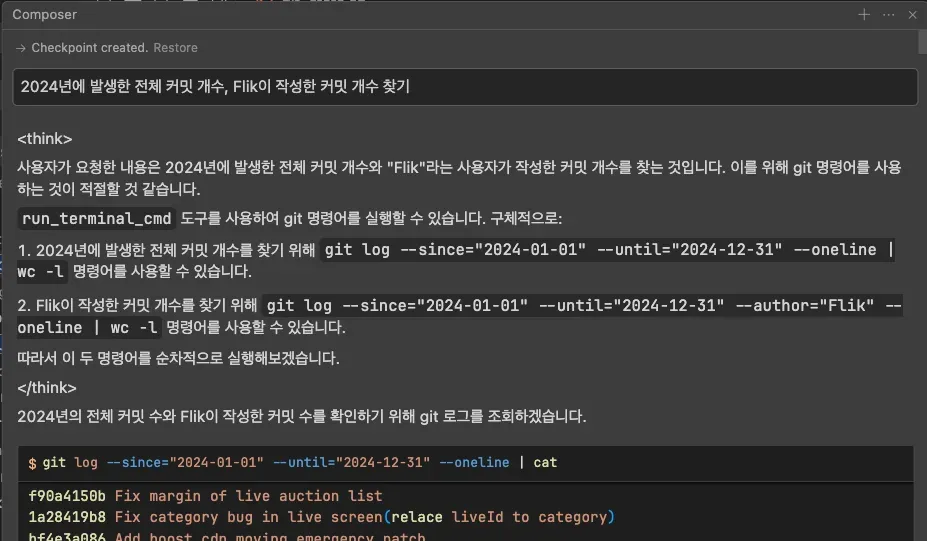
Task: Close the Composer panel
Action: [912, 15]
